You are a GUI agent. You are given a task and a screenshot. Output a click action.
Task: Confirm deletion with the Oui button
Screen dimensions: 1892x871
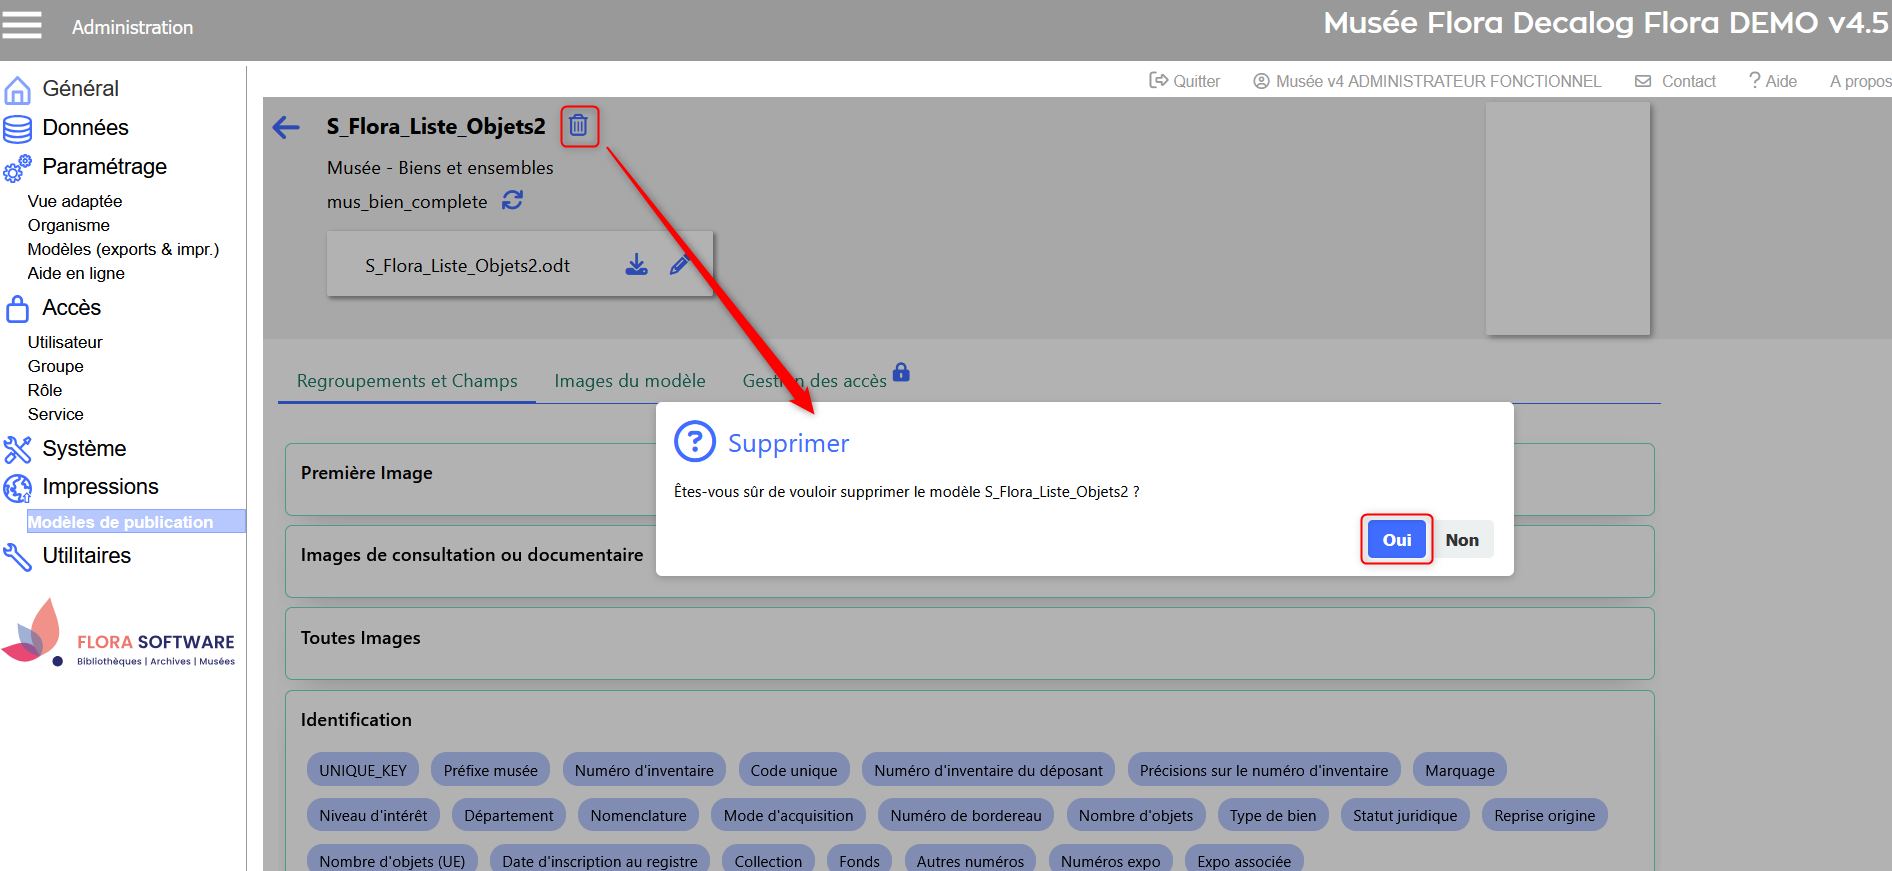(x=1396, y=540)
